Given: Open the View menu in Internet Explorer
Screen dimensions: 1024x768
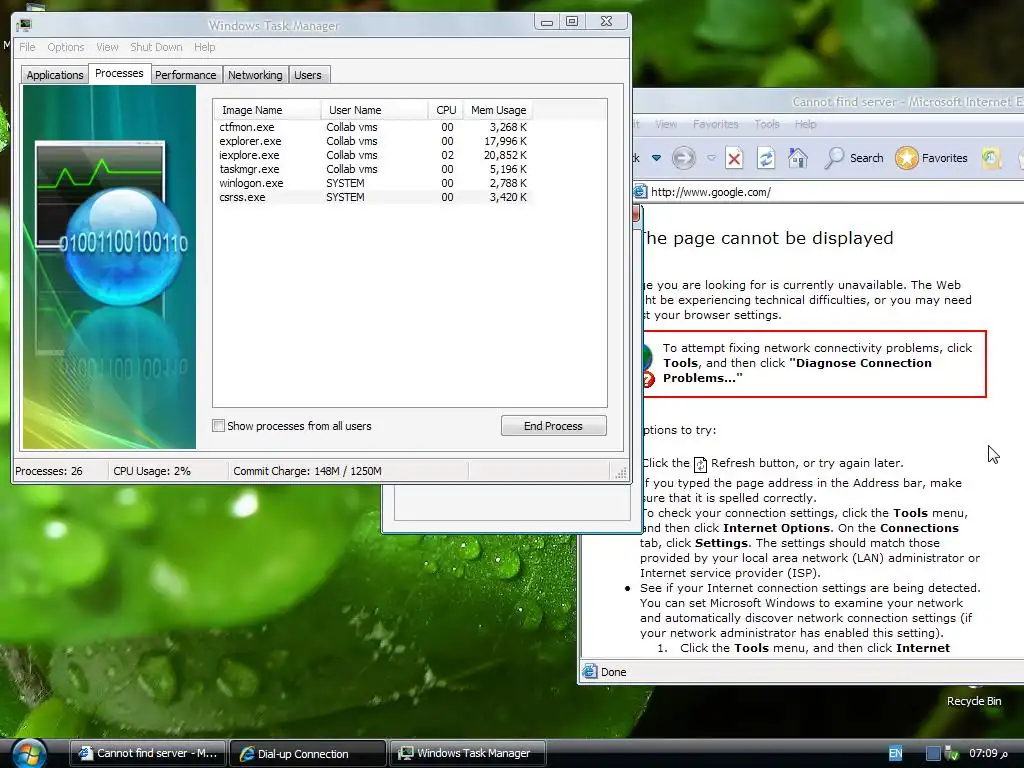Looking at the screenshot, I should click(666, 124).
